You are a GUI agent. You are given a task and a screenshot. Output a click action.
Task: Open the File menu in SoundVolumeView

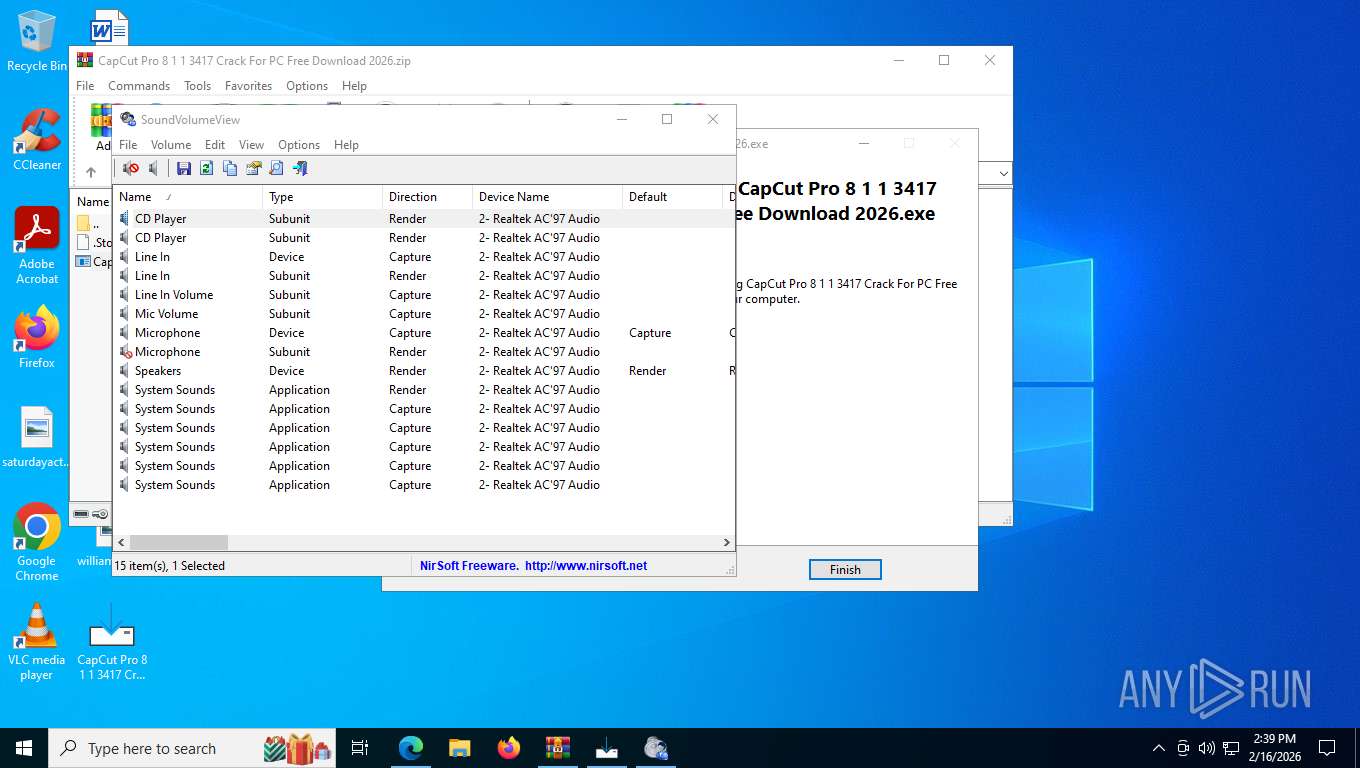pos(128,145)
